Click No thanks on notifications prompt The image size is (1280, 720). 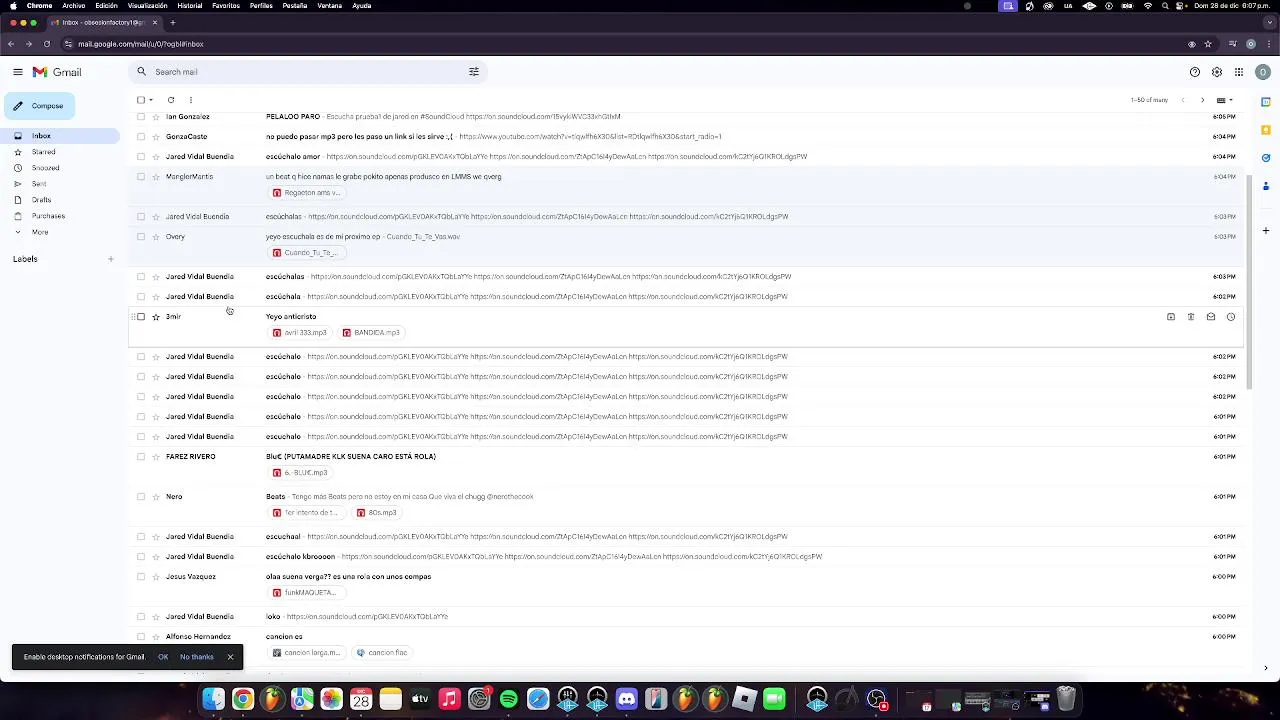point(197,657)
